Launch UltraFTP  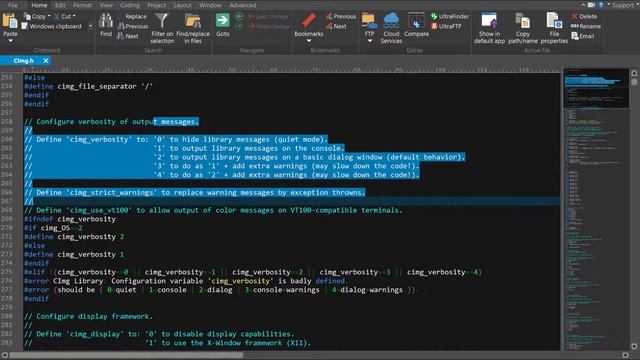[x=446, y=26]
